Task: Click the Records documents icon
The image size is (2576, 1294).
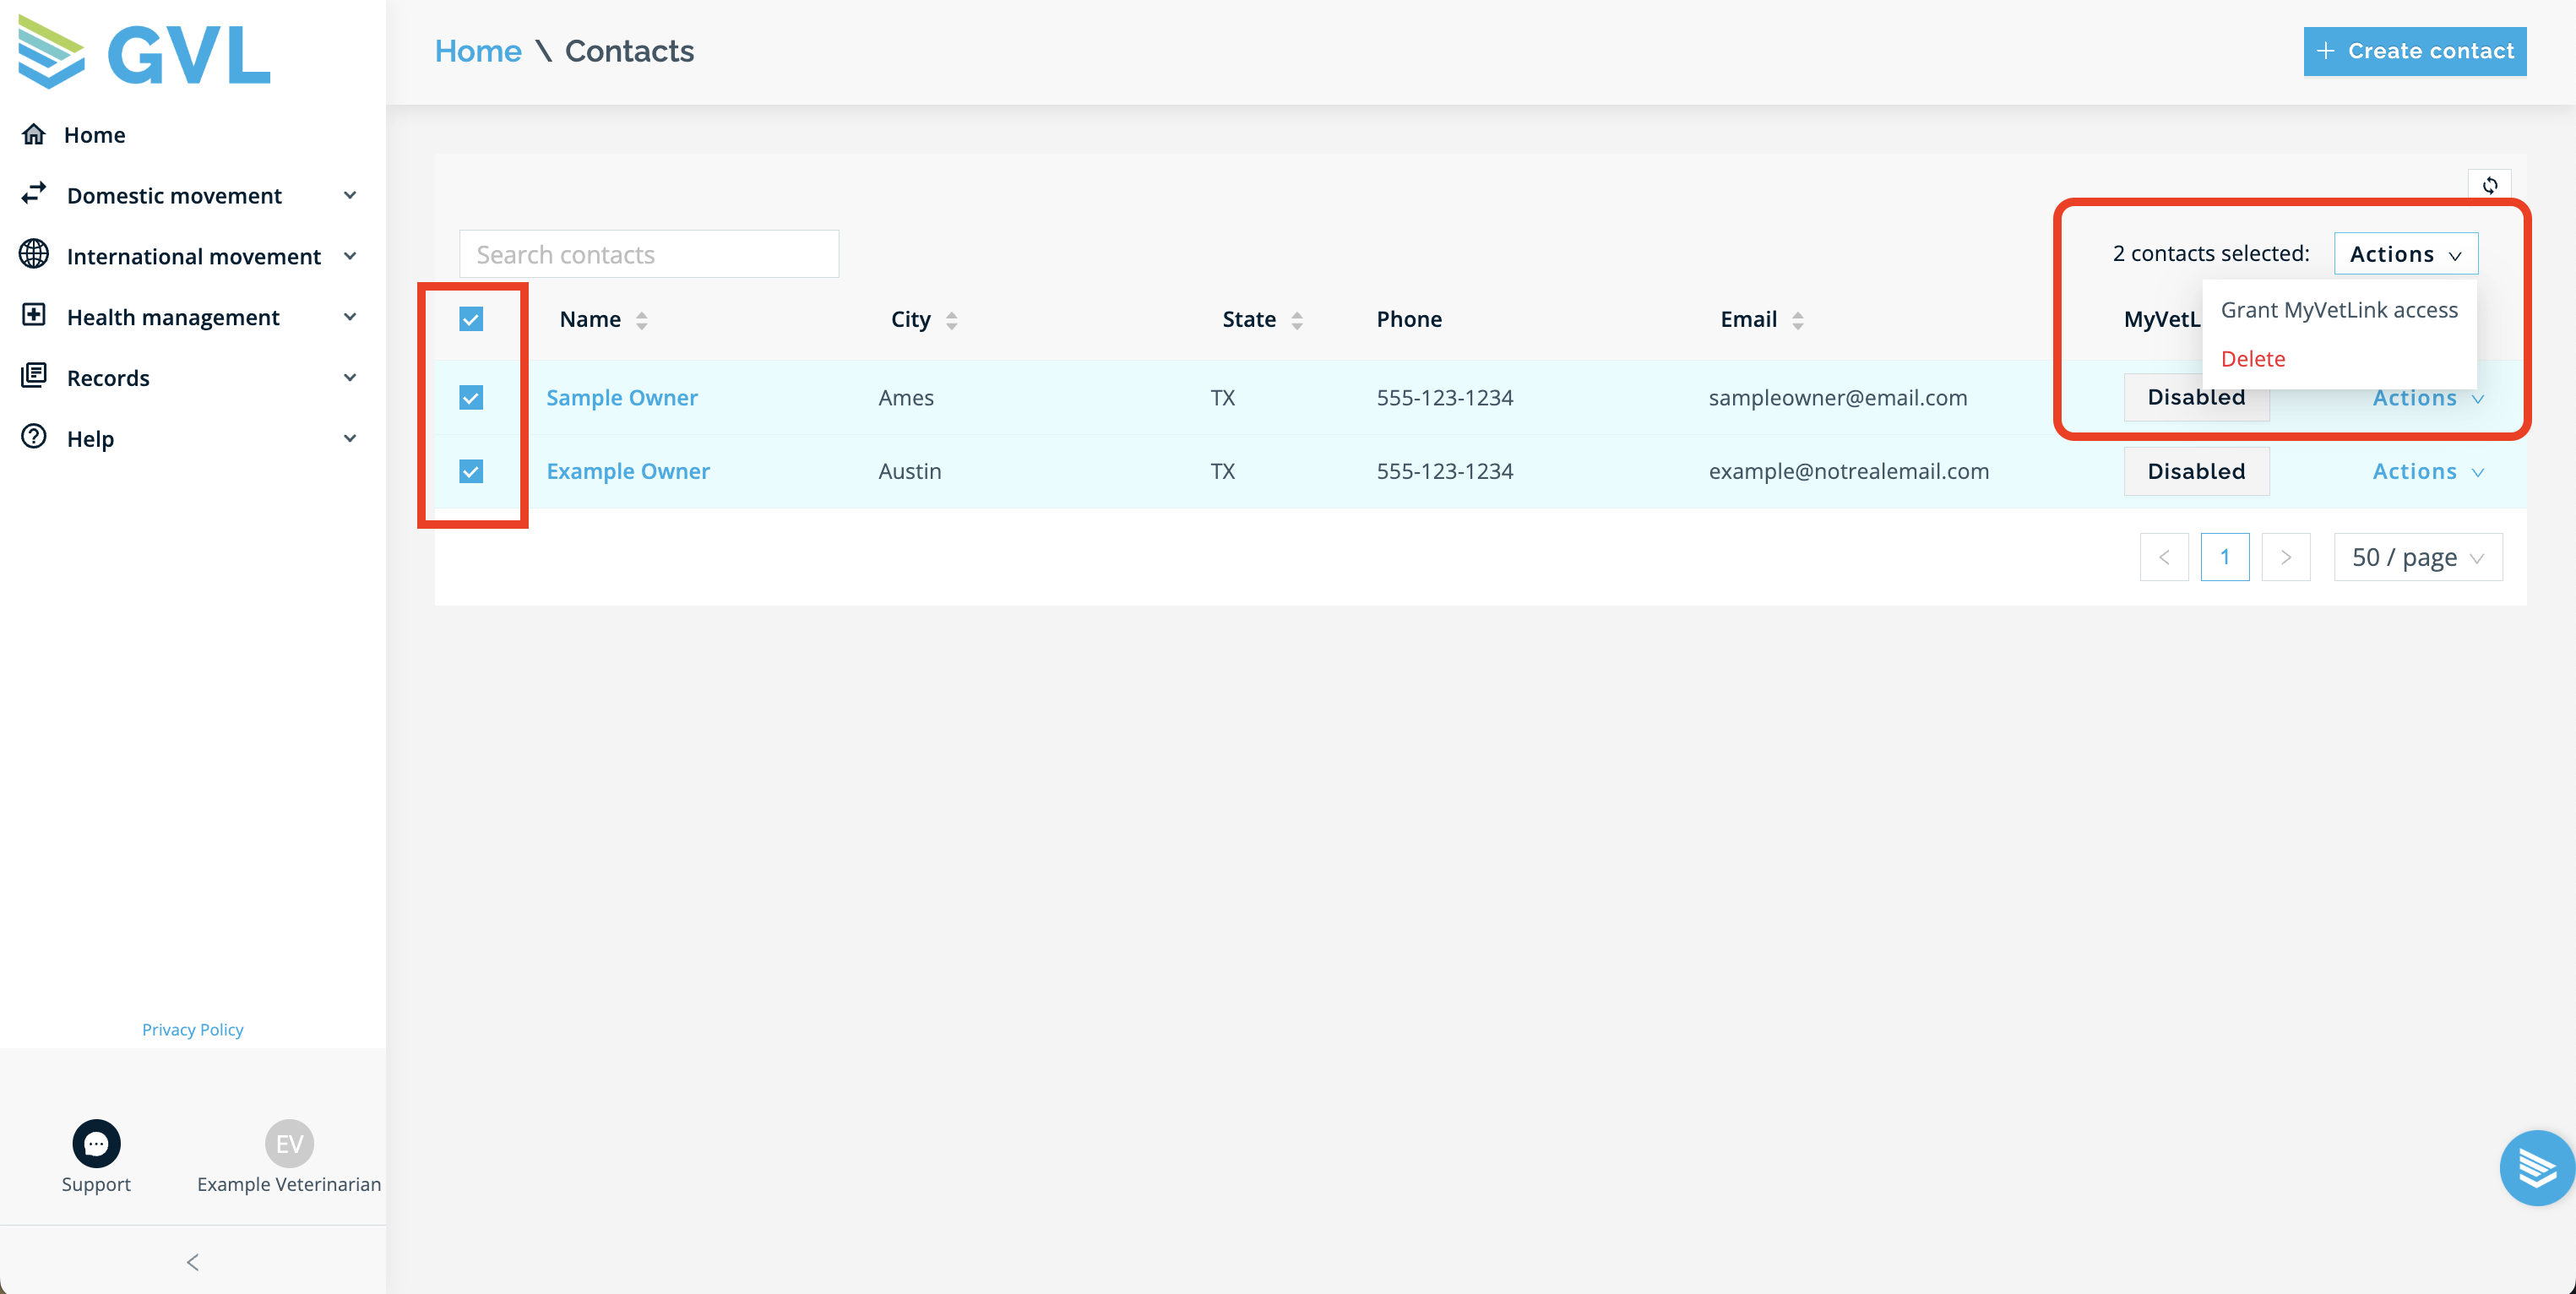Action: (34, 377)
